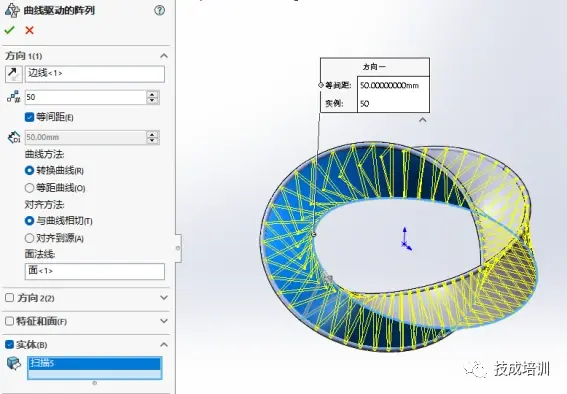
Task: Click the 对齐方法 label
Action: tap(44, 205)
